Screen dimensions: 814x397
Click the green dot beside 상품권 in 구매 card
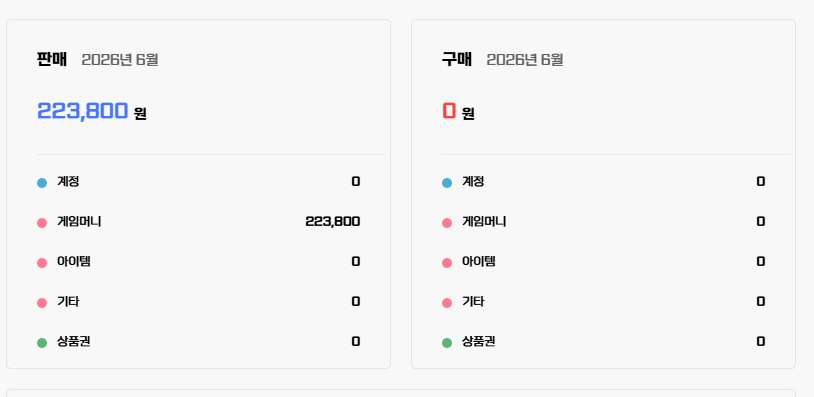pos(447,343)
